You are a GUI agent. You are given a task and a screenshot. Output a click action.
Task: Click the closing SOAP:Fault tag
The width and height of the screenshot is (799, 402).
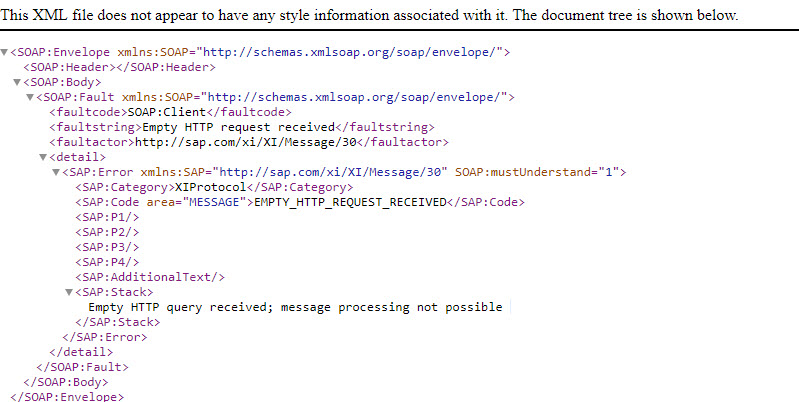click(83, 367)
